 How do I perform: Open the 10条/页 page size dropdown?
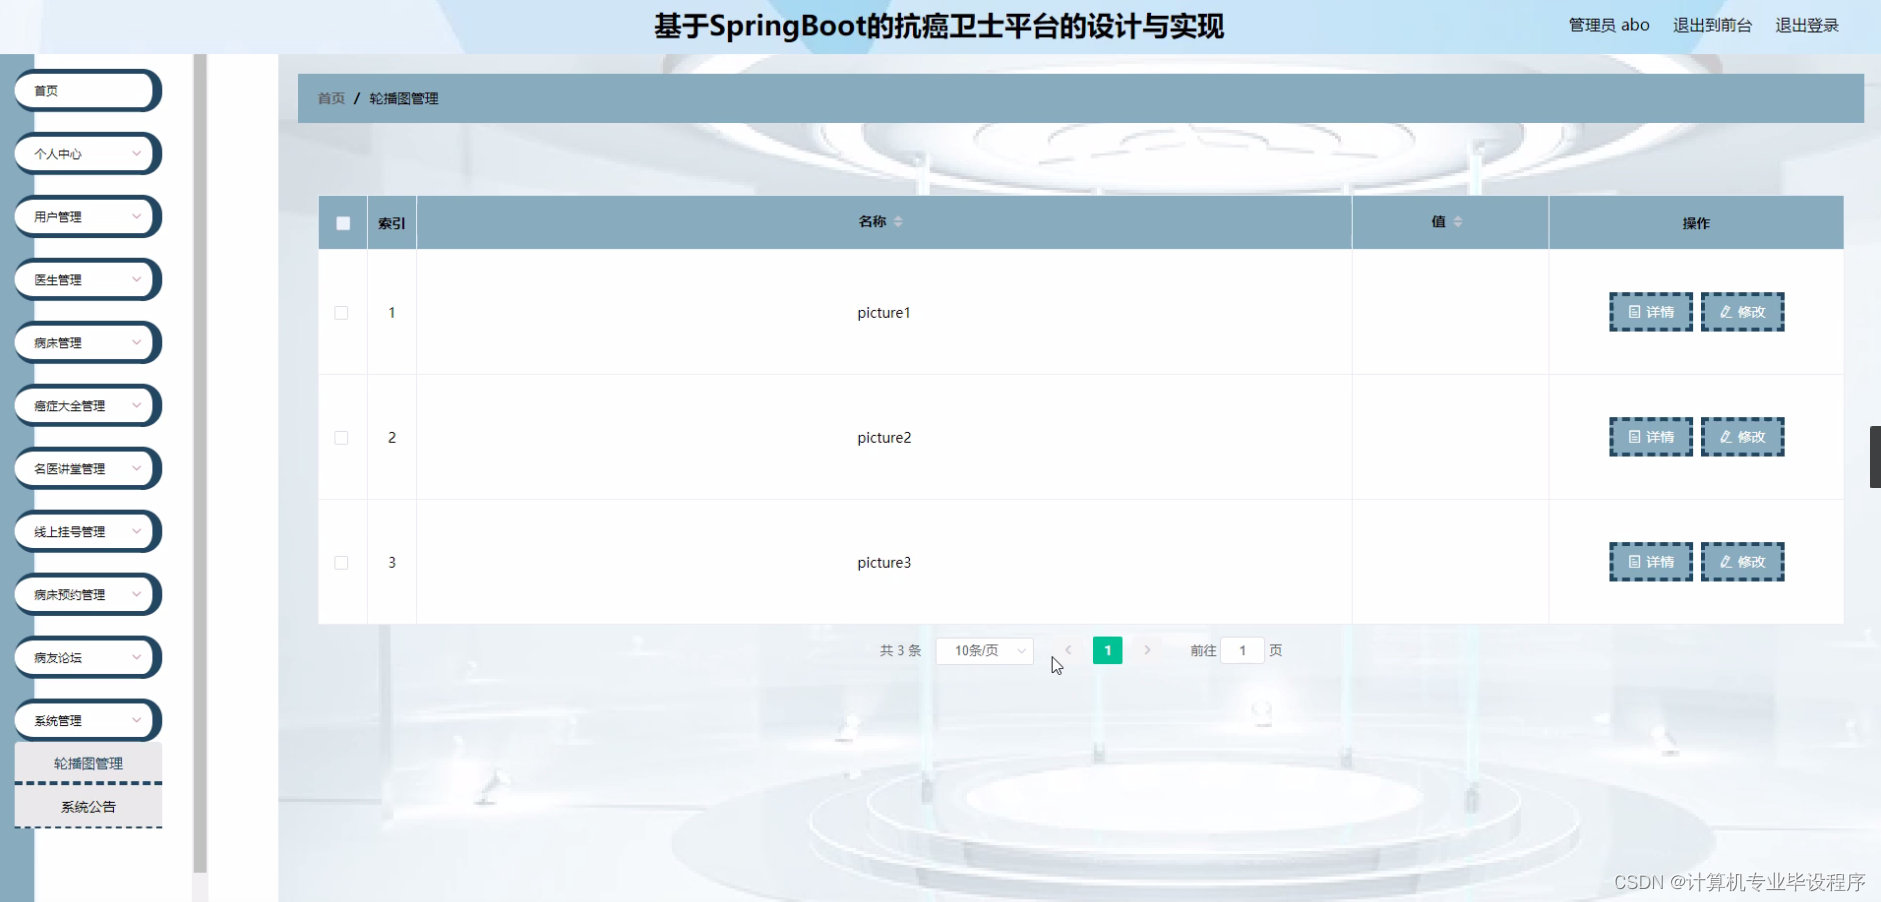pyautogui.click(x=983, y=650)
